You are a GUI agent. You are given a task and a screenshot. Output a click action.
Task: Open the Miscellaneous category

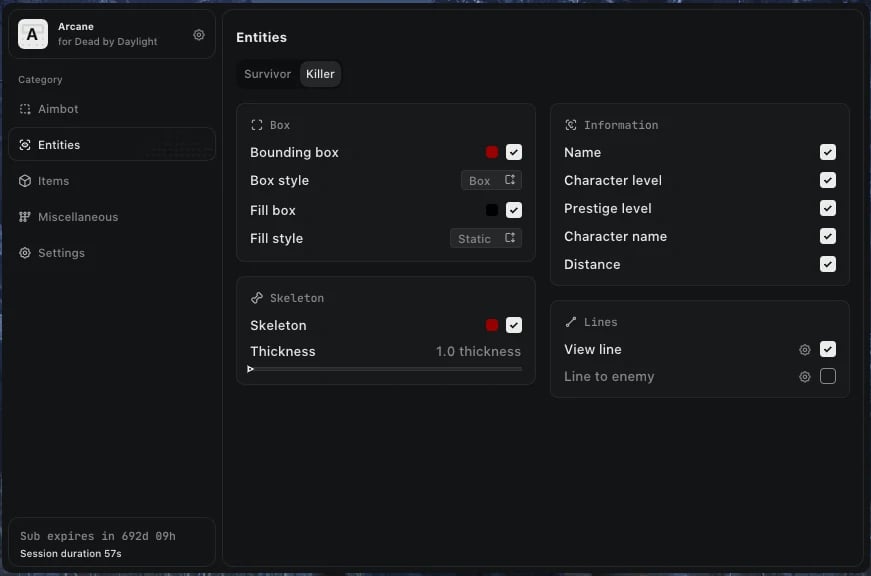(78, 217)
